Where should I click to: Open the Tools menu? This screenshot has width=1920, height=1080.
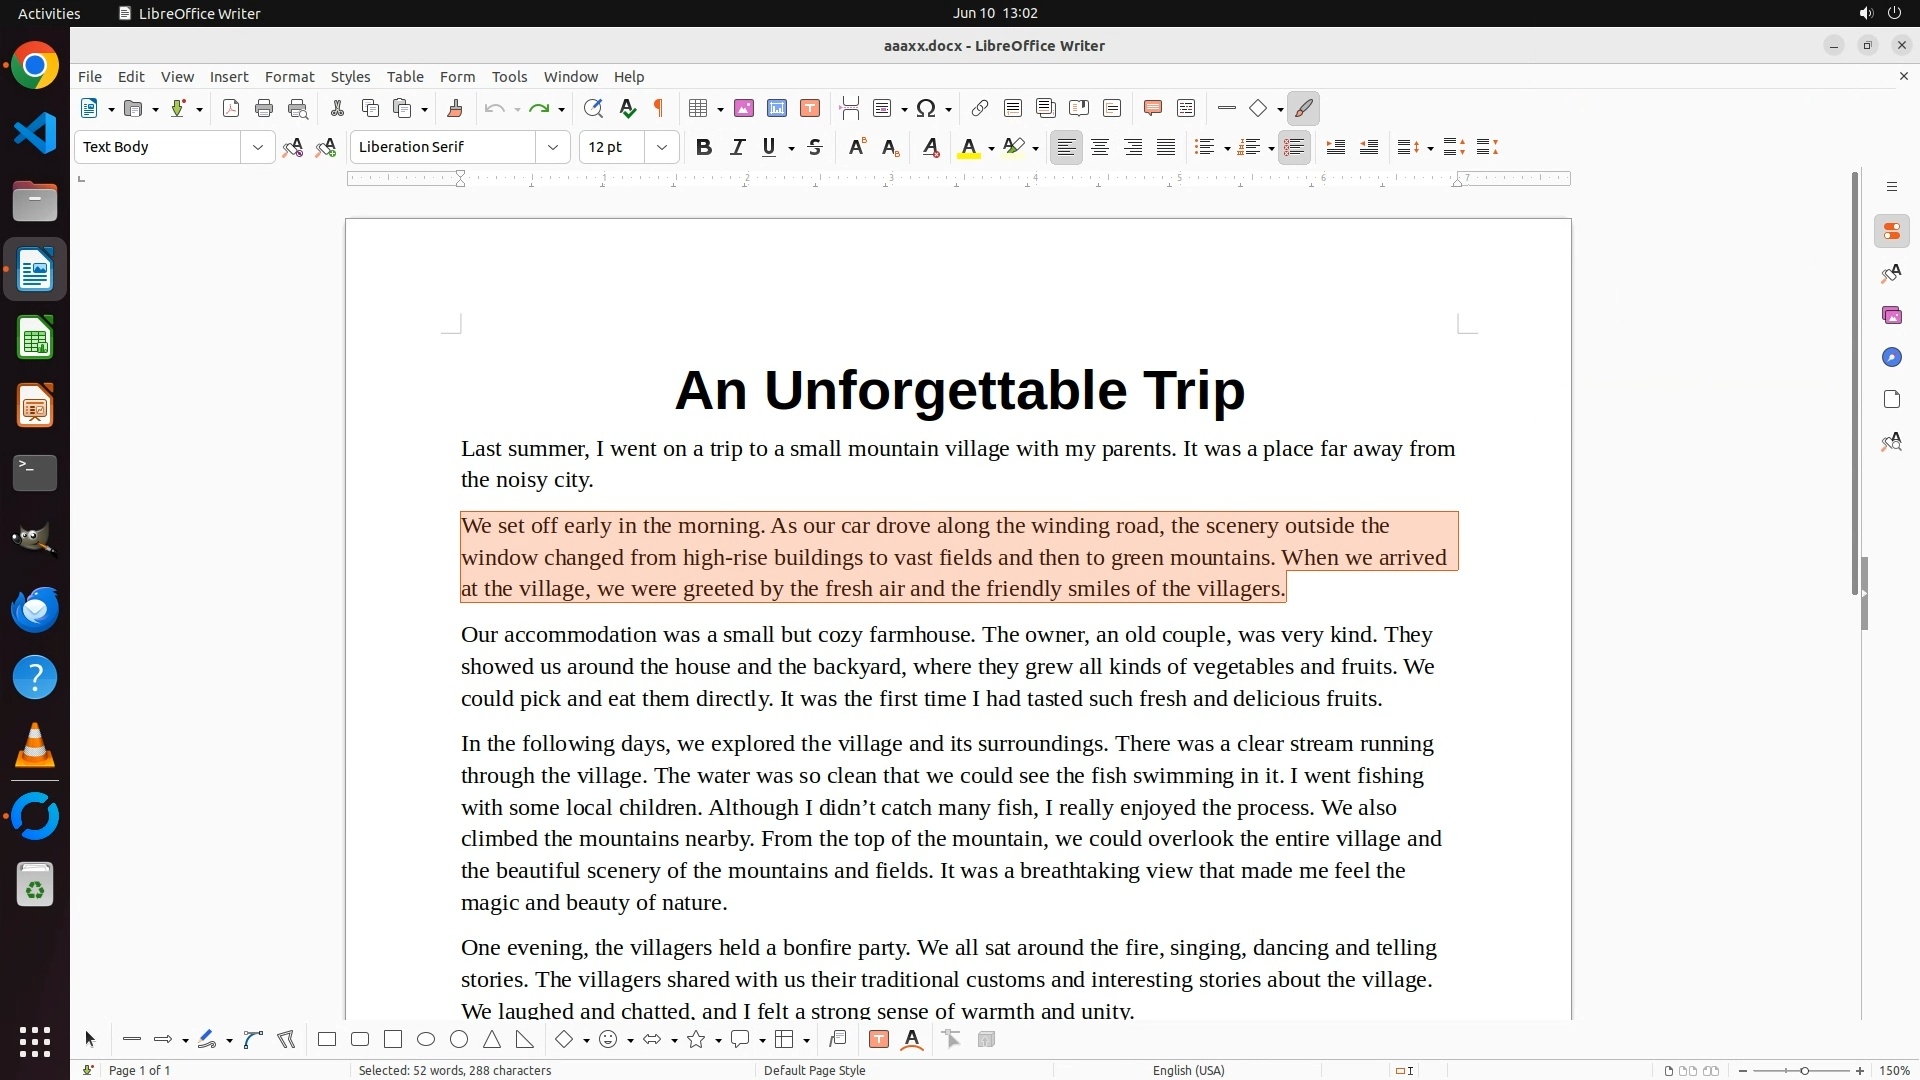pyautogui.click(x=509, y=77)
